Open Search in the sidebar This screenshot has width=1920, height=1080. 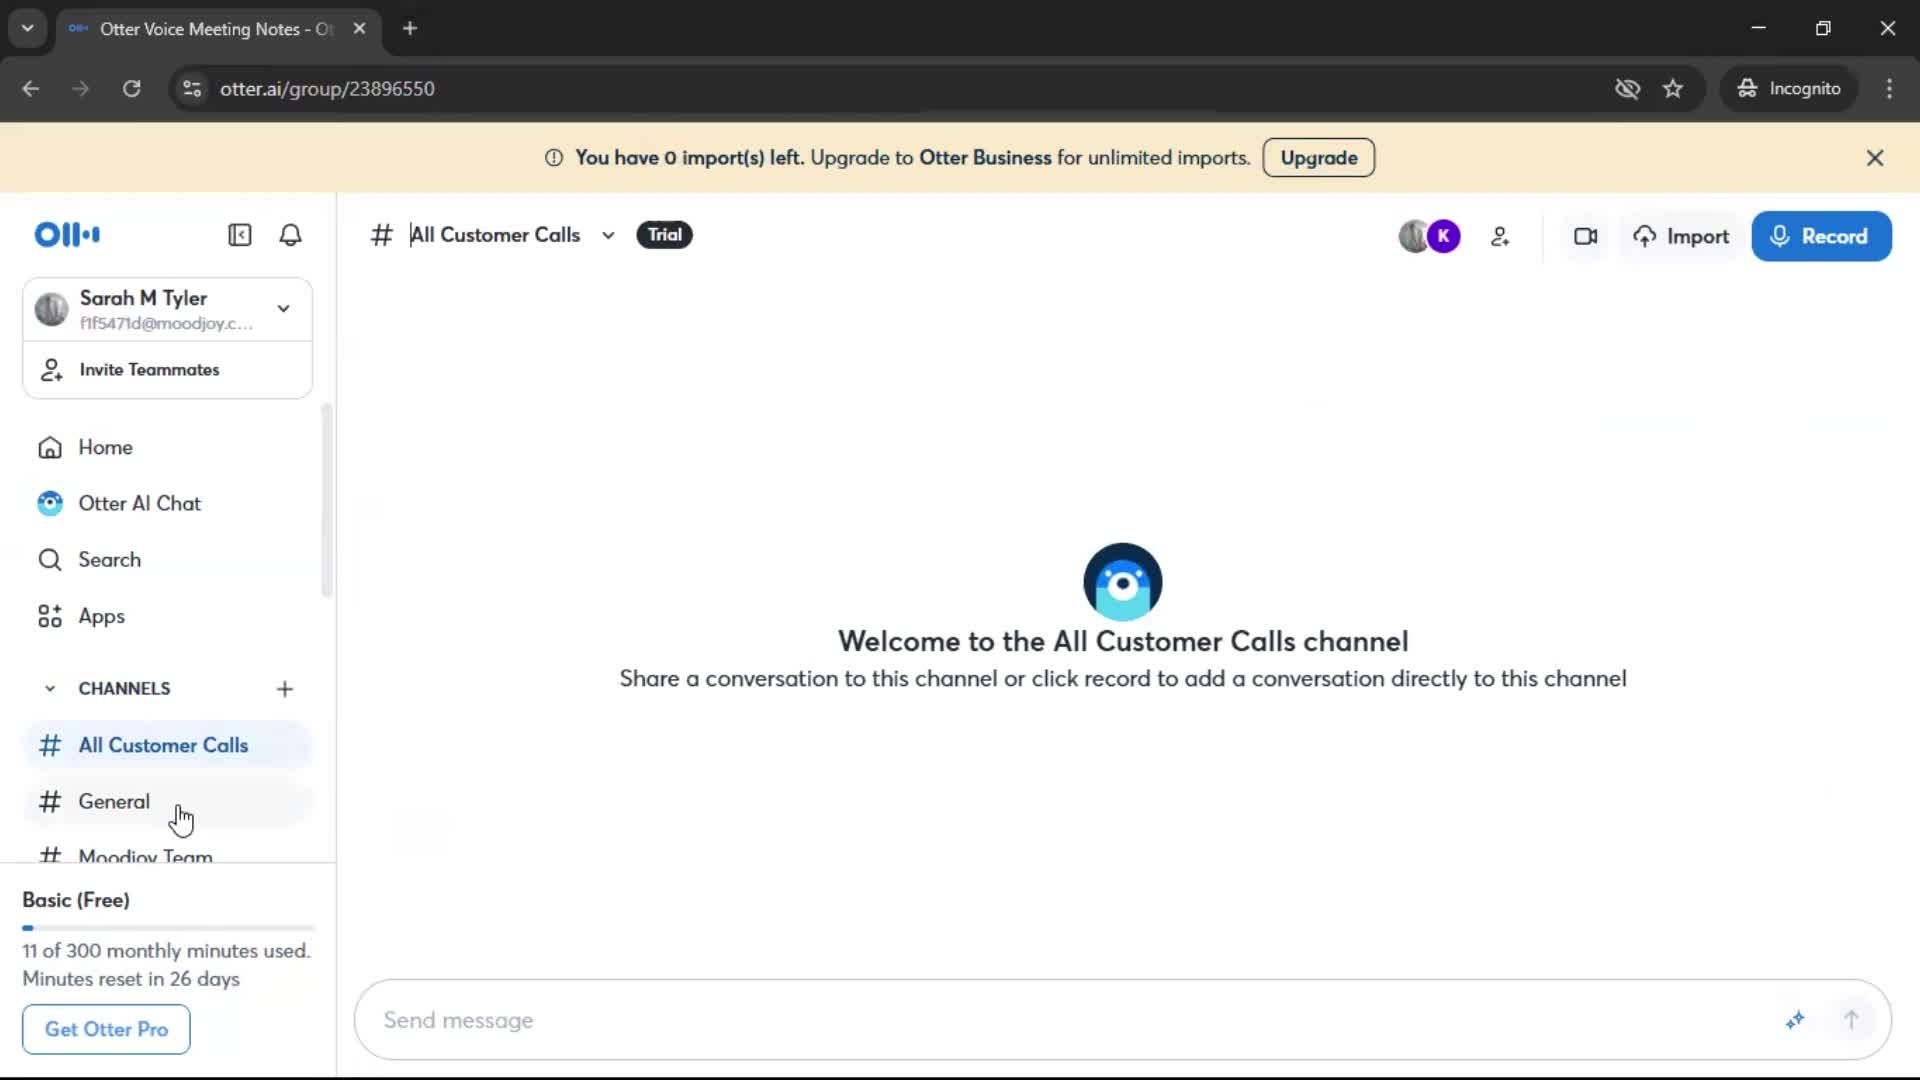pos(167,560)
